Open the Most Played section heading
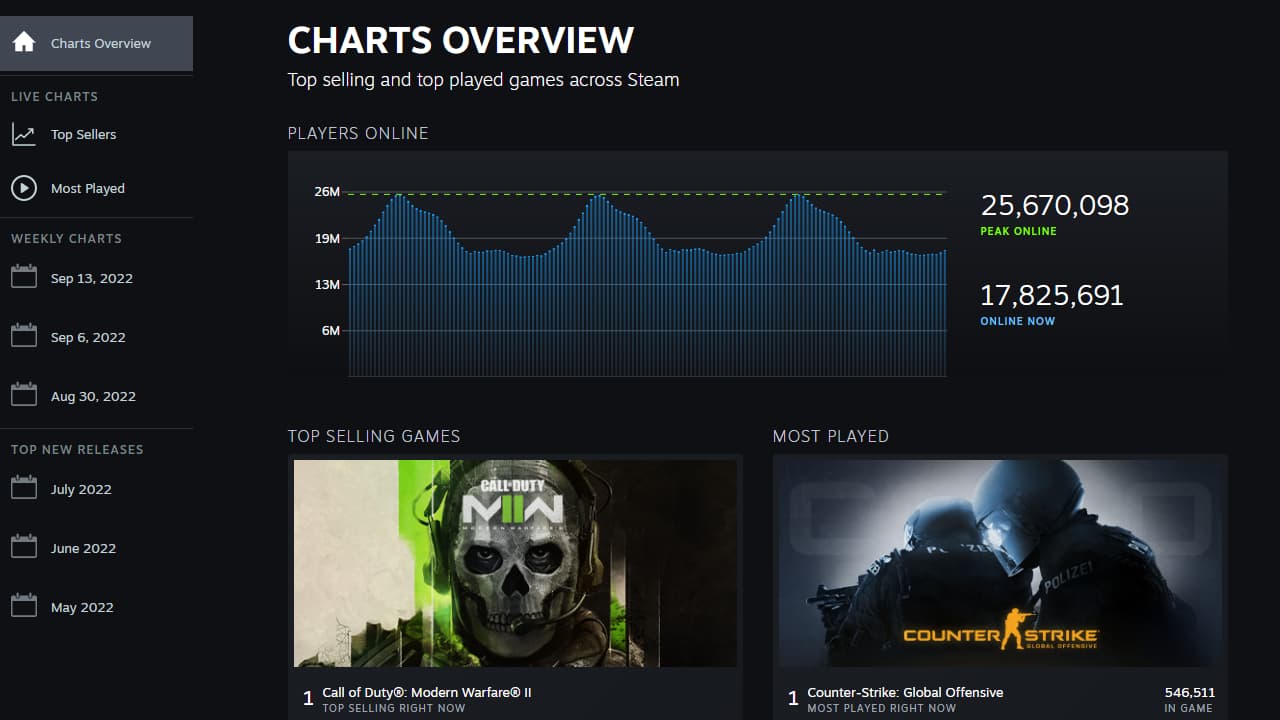This screenshot has width=1280, height=720. 830,436
